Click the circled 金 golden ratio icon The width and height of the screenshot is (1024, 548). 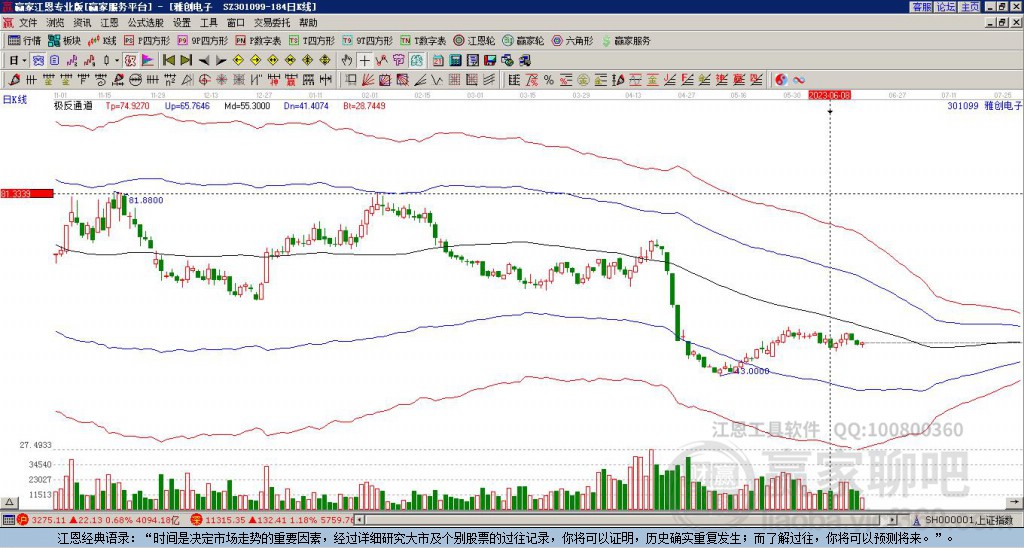point(583,80)
